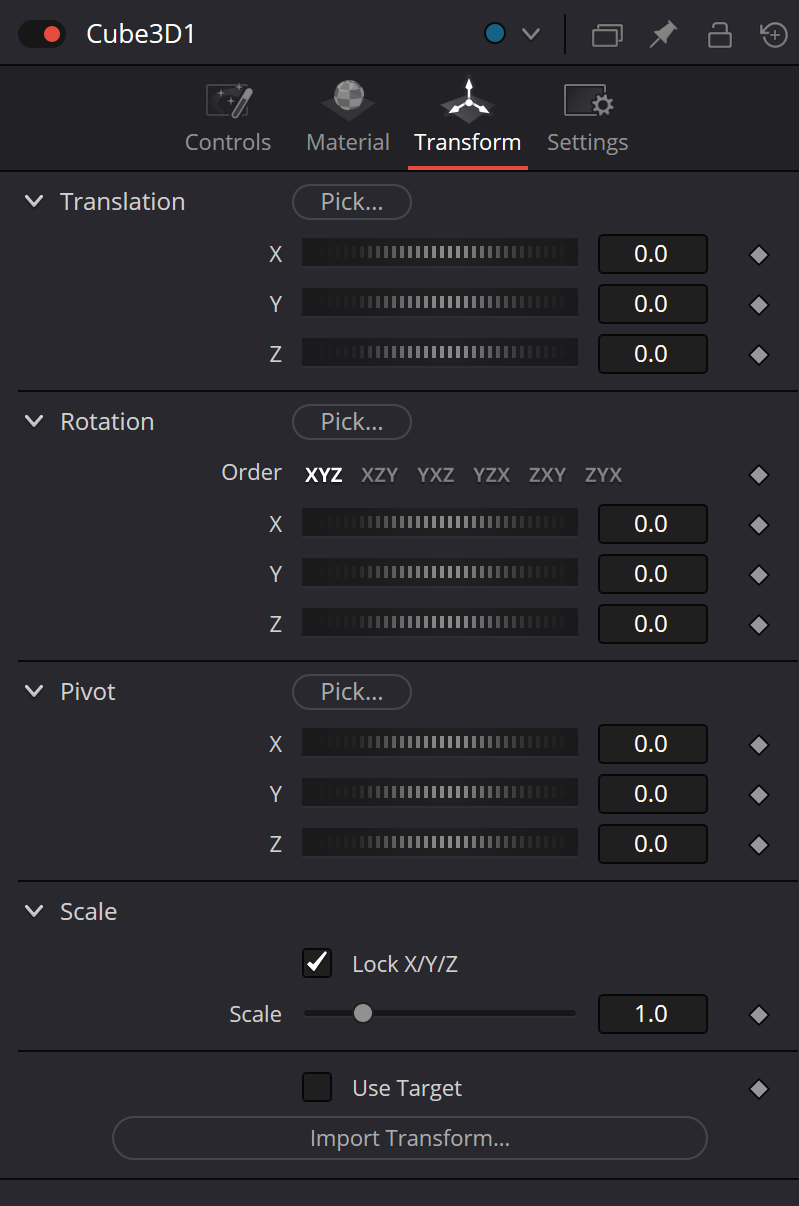799x1206 pixels.
Task: Click the Scale value field 1.0
Action: point(653,1014)
